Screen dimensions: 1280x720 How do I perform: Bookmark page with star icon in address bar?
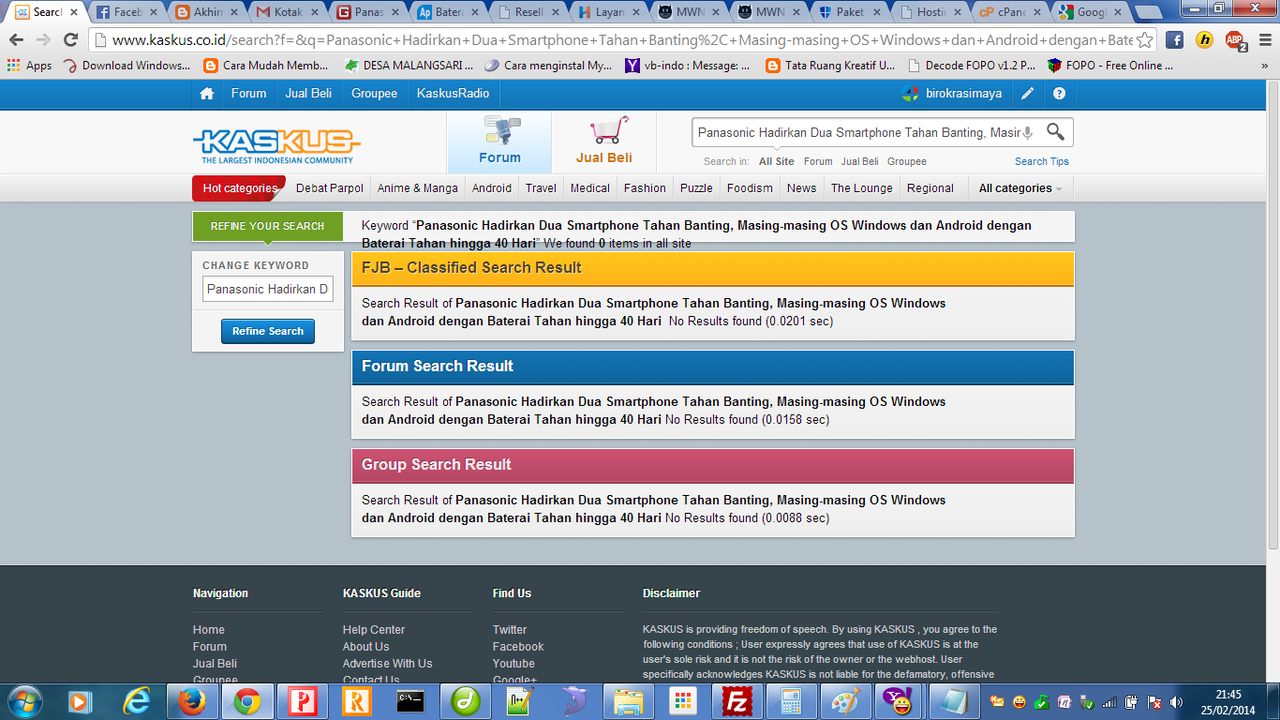[x=1145, y=40]
